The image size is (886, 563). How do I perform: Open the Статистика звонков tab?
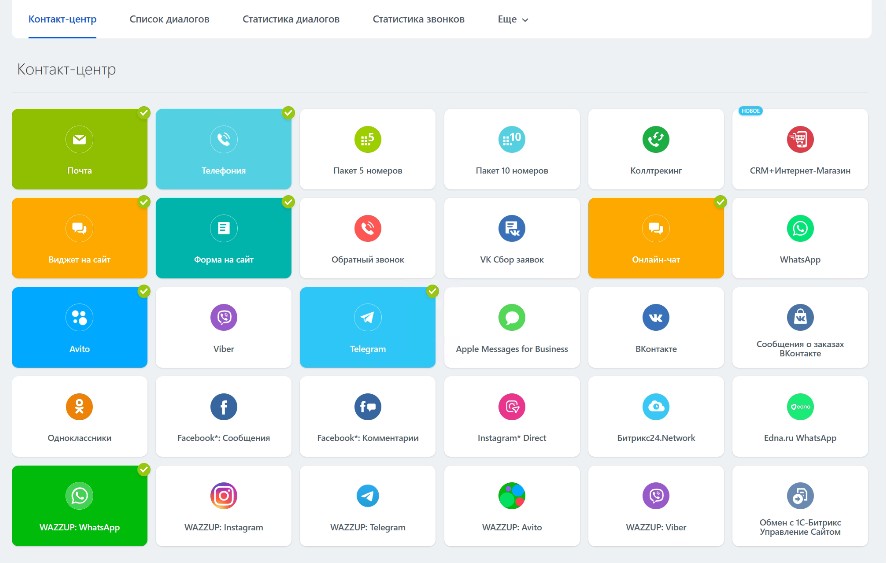pyautogui.click(x=418, y=19)
